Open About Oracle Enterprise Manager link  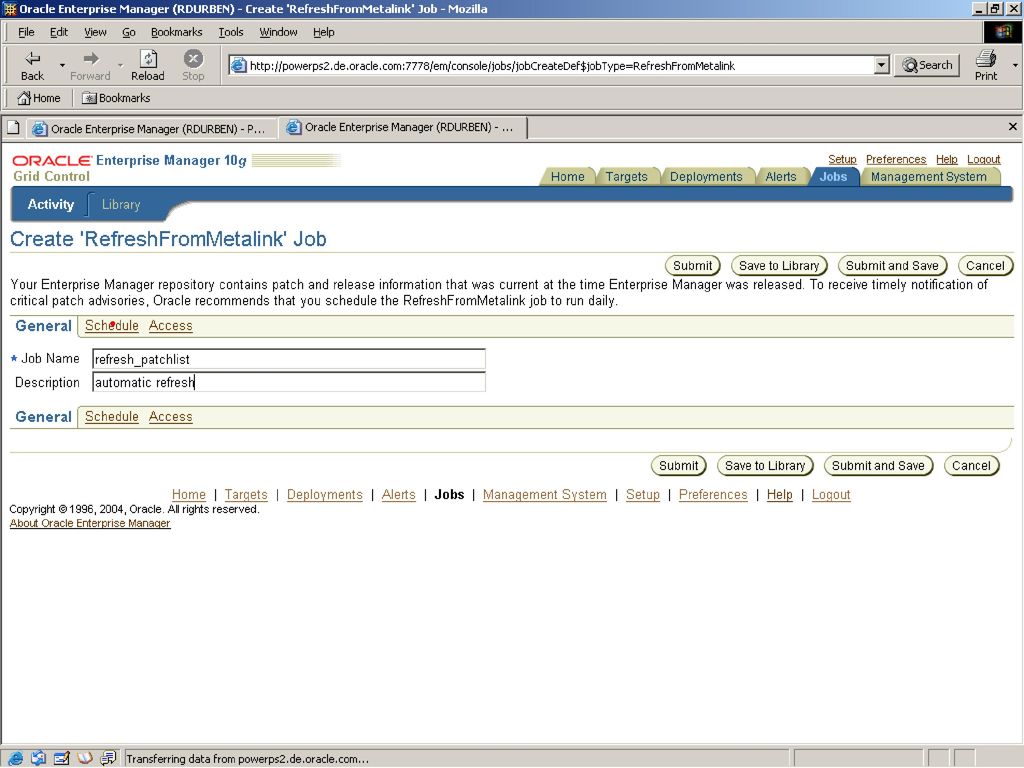[x=90, y=523]
